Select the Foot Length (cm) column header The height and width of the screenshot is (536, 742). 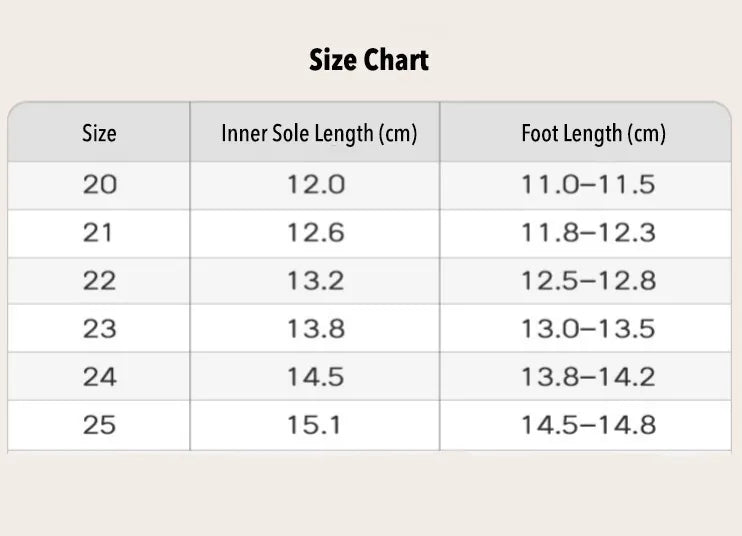[x=593, y=133]
